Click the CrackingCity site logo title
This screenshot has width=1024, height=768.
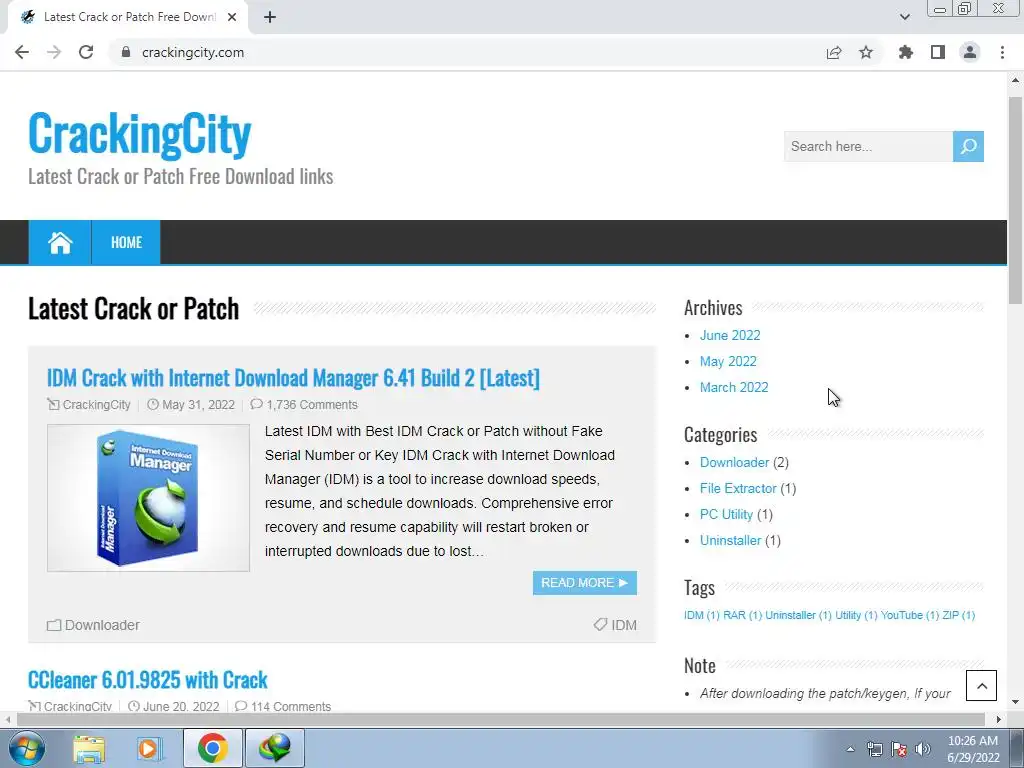coord(140,134)
